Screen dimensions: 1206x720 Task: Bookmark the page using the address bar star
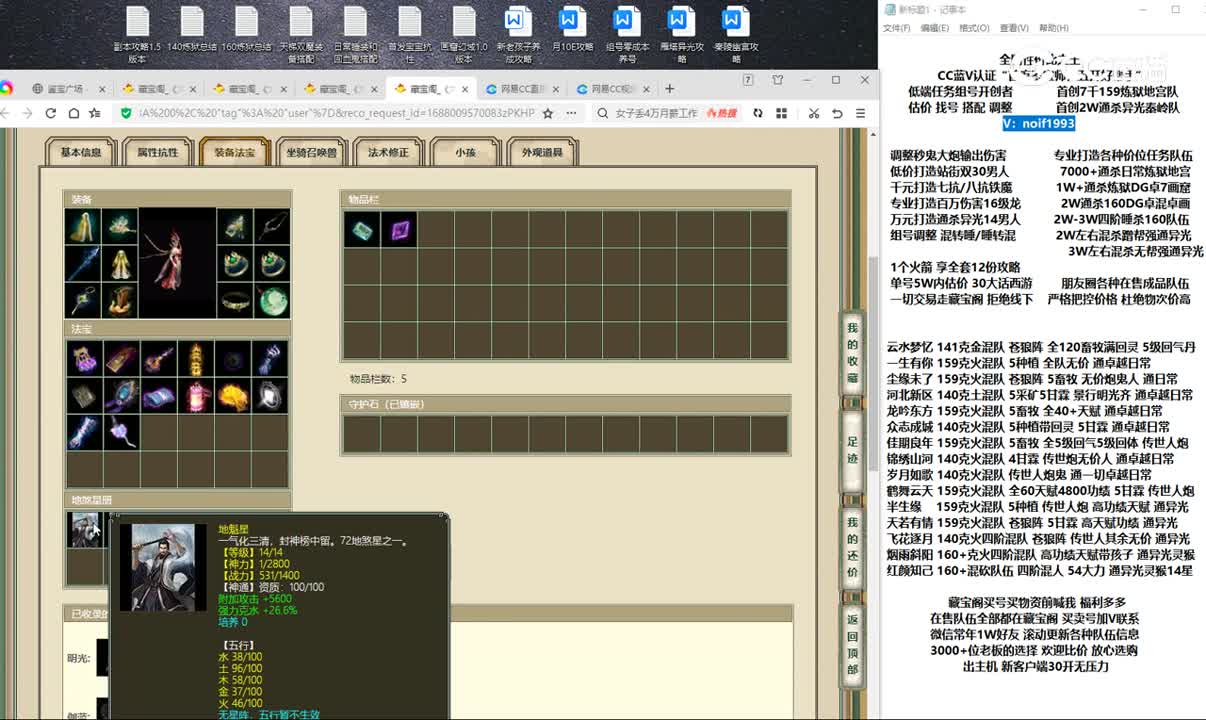tap(548, 113)
